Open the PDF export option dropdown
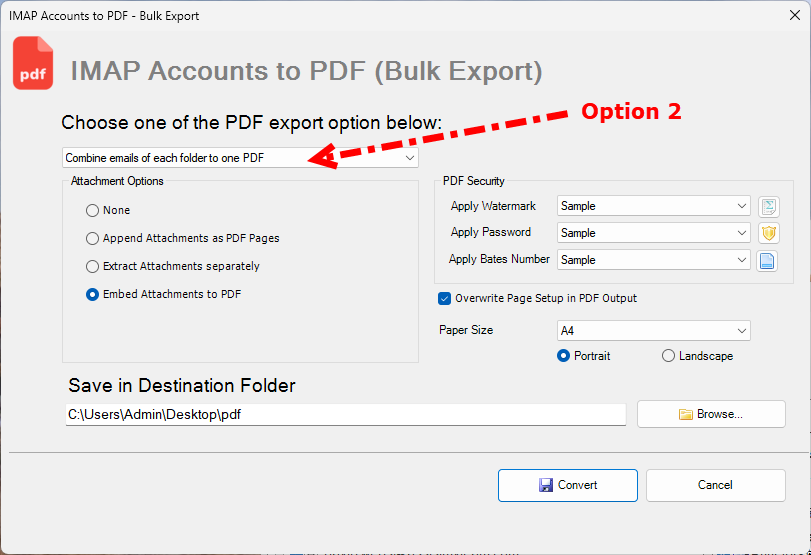Image resolution: width=811 pixels, height=555 pixels. (x=240, y=158)
